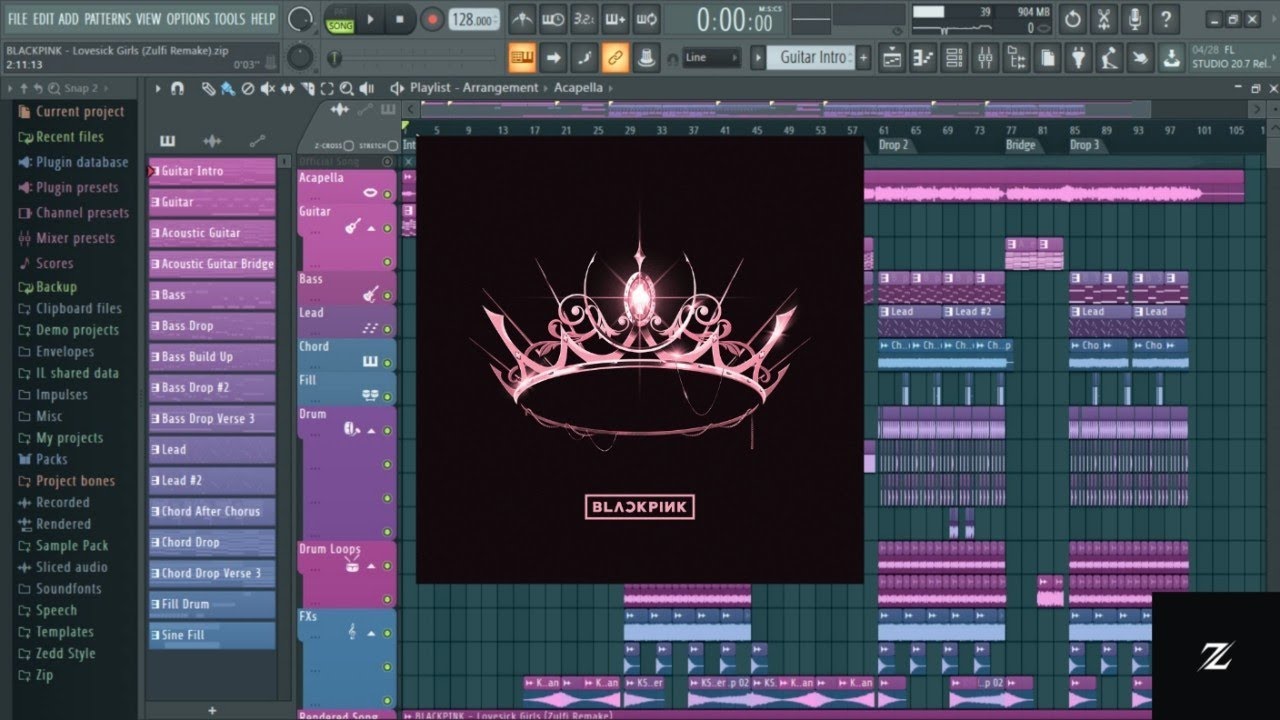Mute the Fill track green light
The height and width of the screenshot is (720, 1280).
387,395
